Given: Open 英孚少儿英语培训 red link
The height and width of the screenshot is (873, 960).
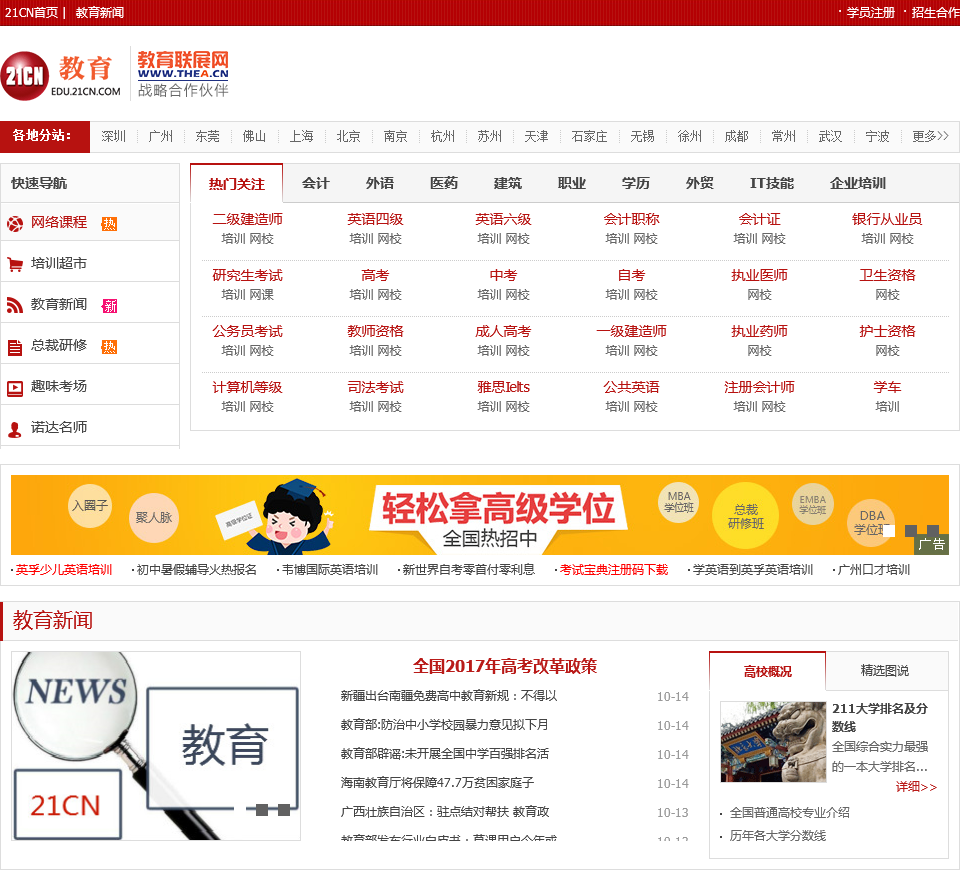Looking at the screenshot, I should (64, 570).
